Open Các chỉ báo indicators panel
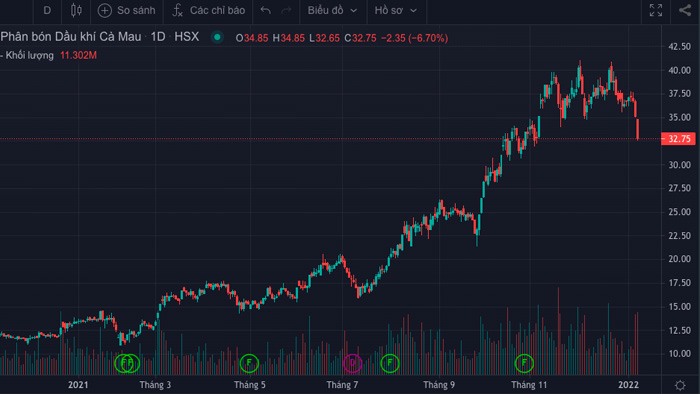Screen dimensions: 700x394 click(208, 10)
